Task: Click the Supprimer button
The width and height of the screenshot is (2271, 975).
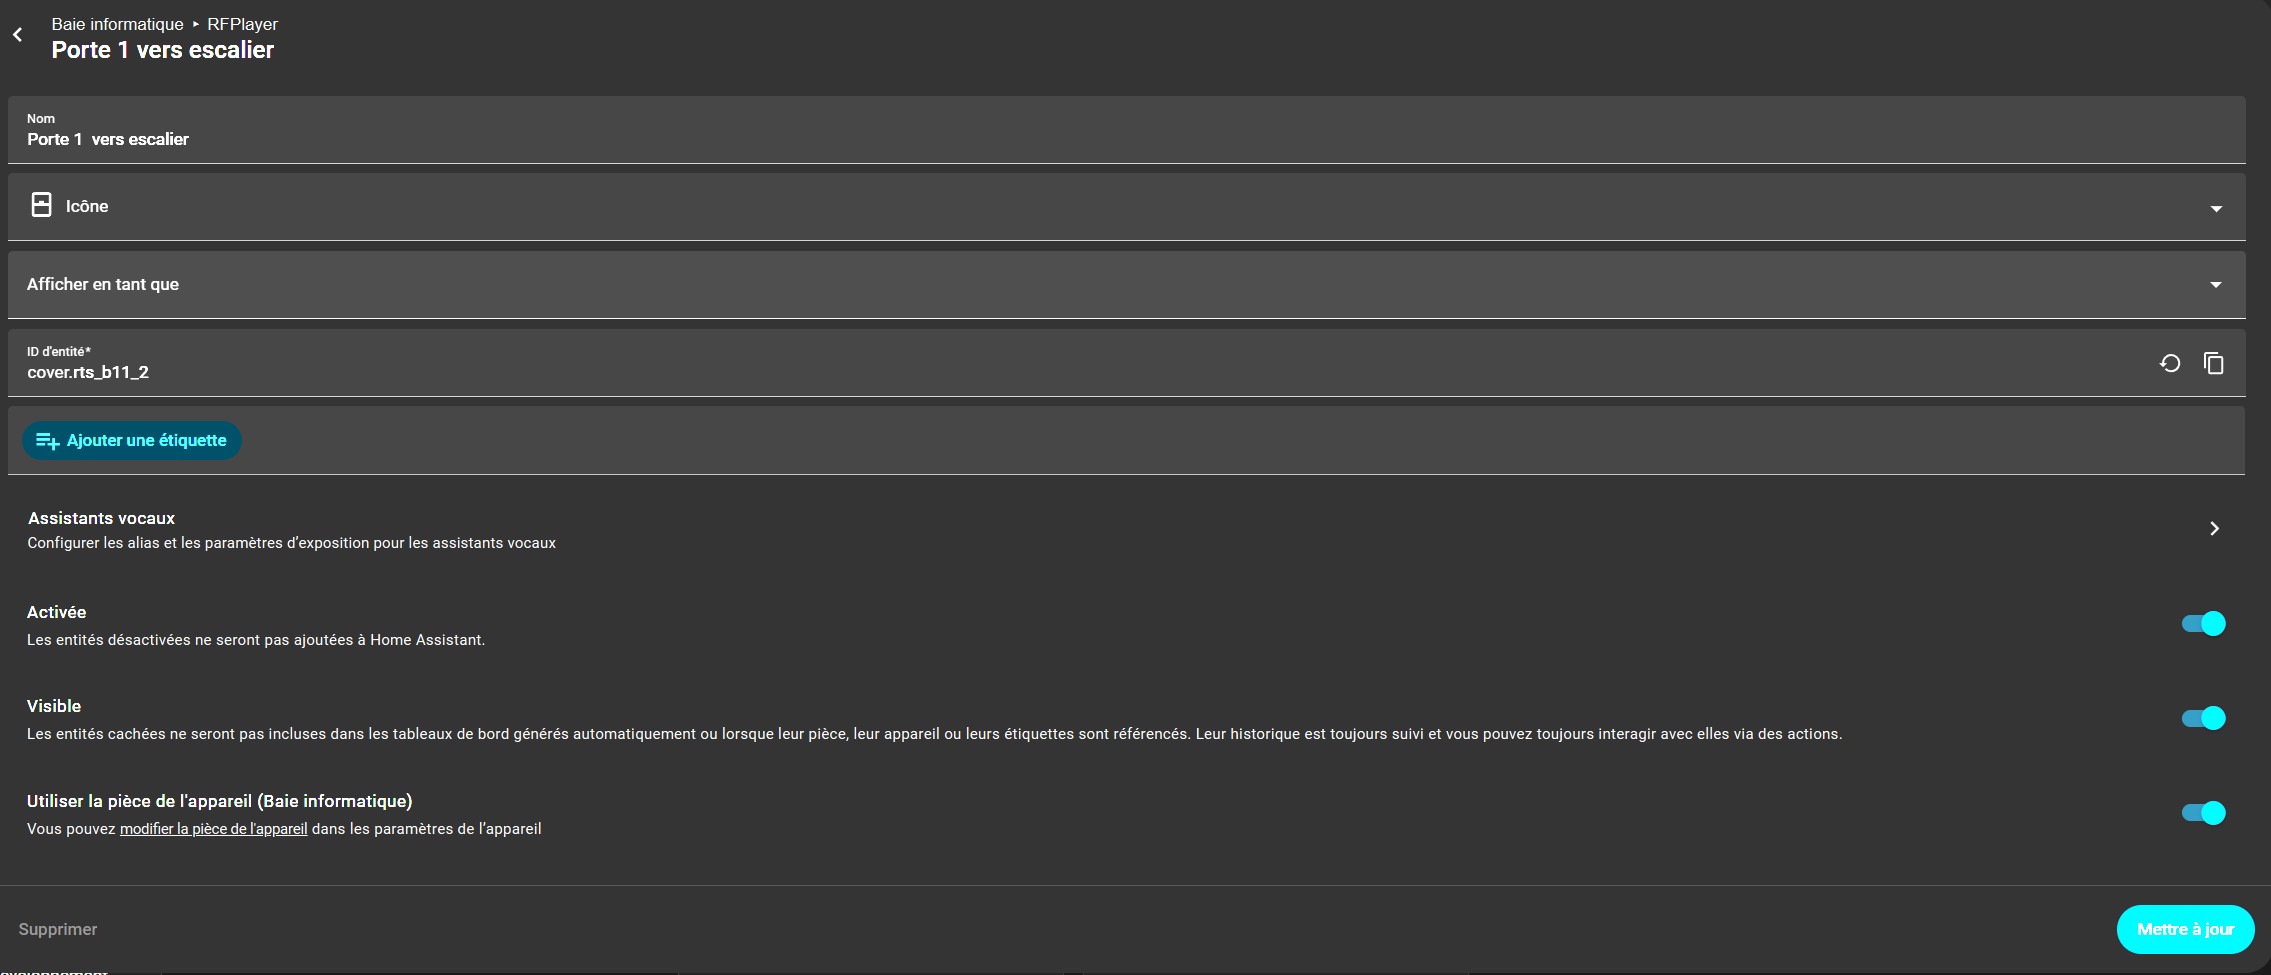Action: pyautogui.click(x=58, y=929)
